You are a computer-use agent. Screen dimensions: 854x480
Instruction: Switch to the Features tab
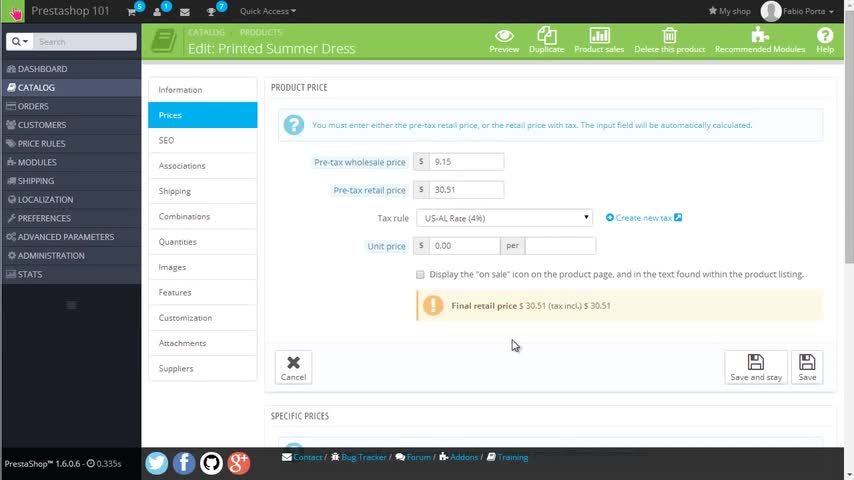(x=203, y=293)
